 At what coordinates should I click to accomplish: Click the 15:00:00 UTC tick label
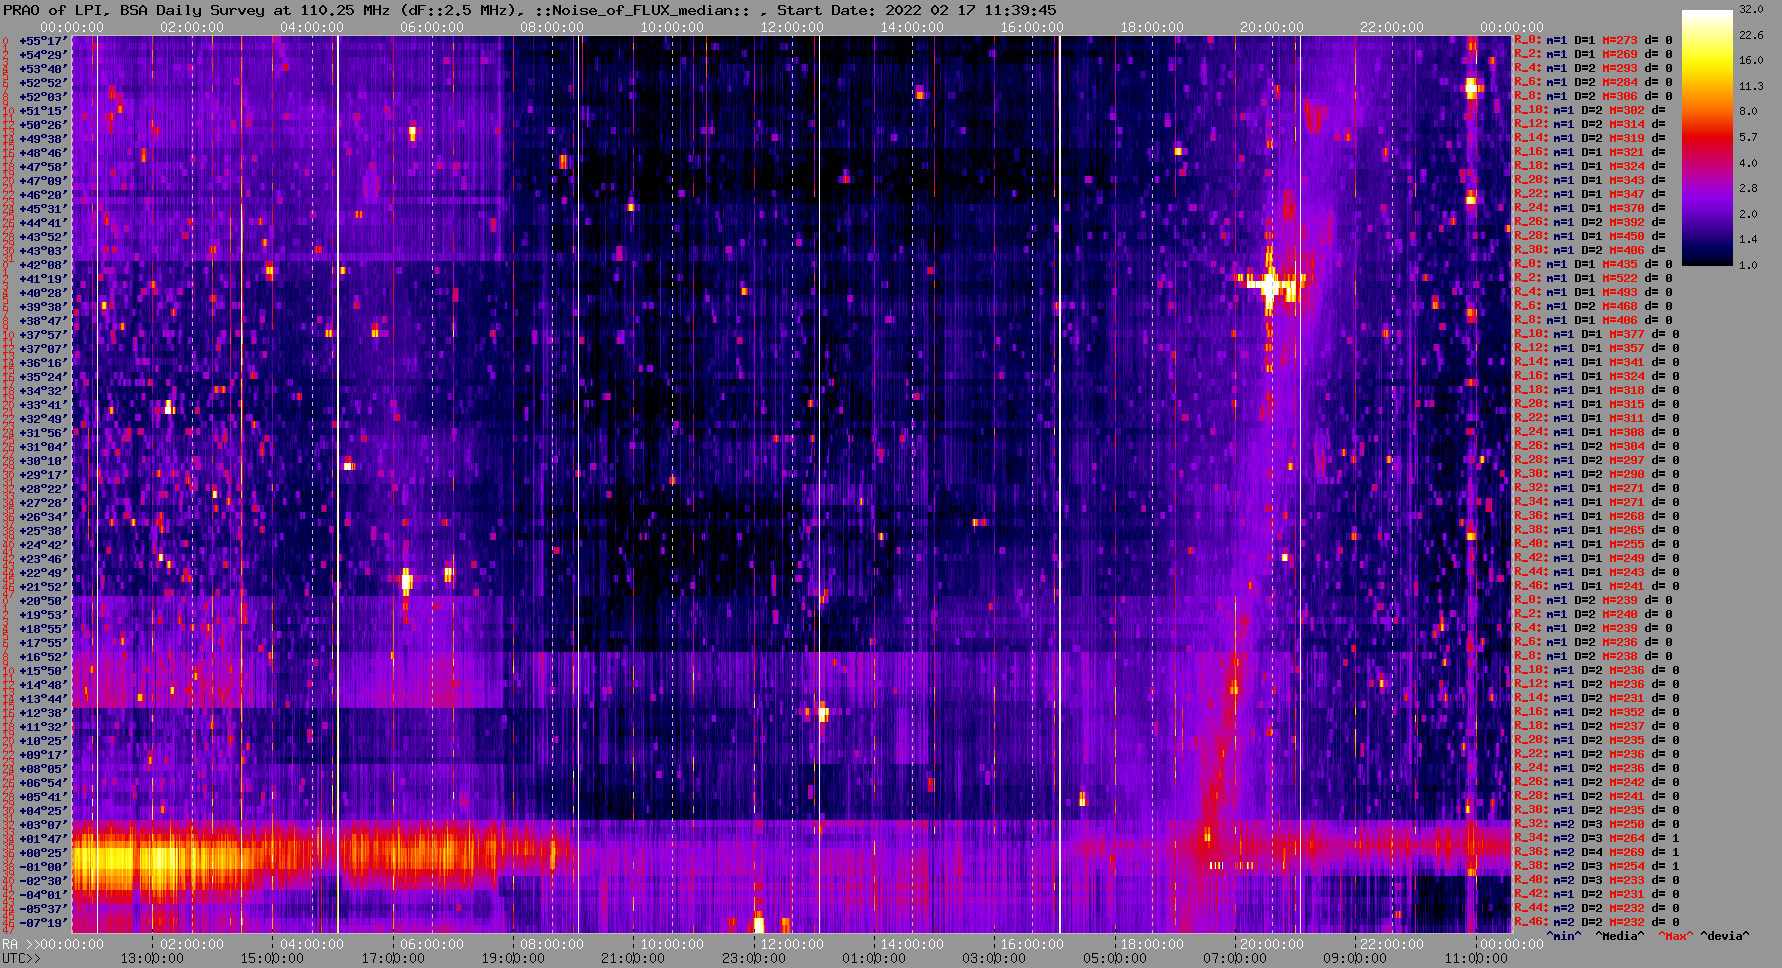[272, 958]
